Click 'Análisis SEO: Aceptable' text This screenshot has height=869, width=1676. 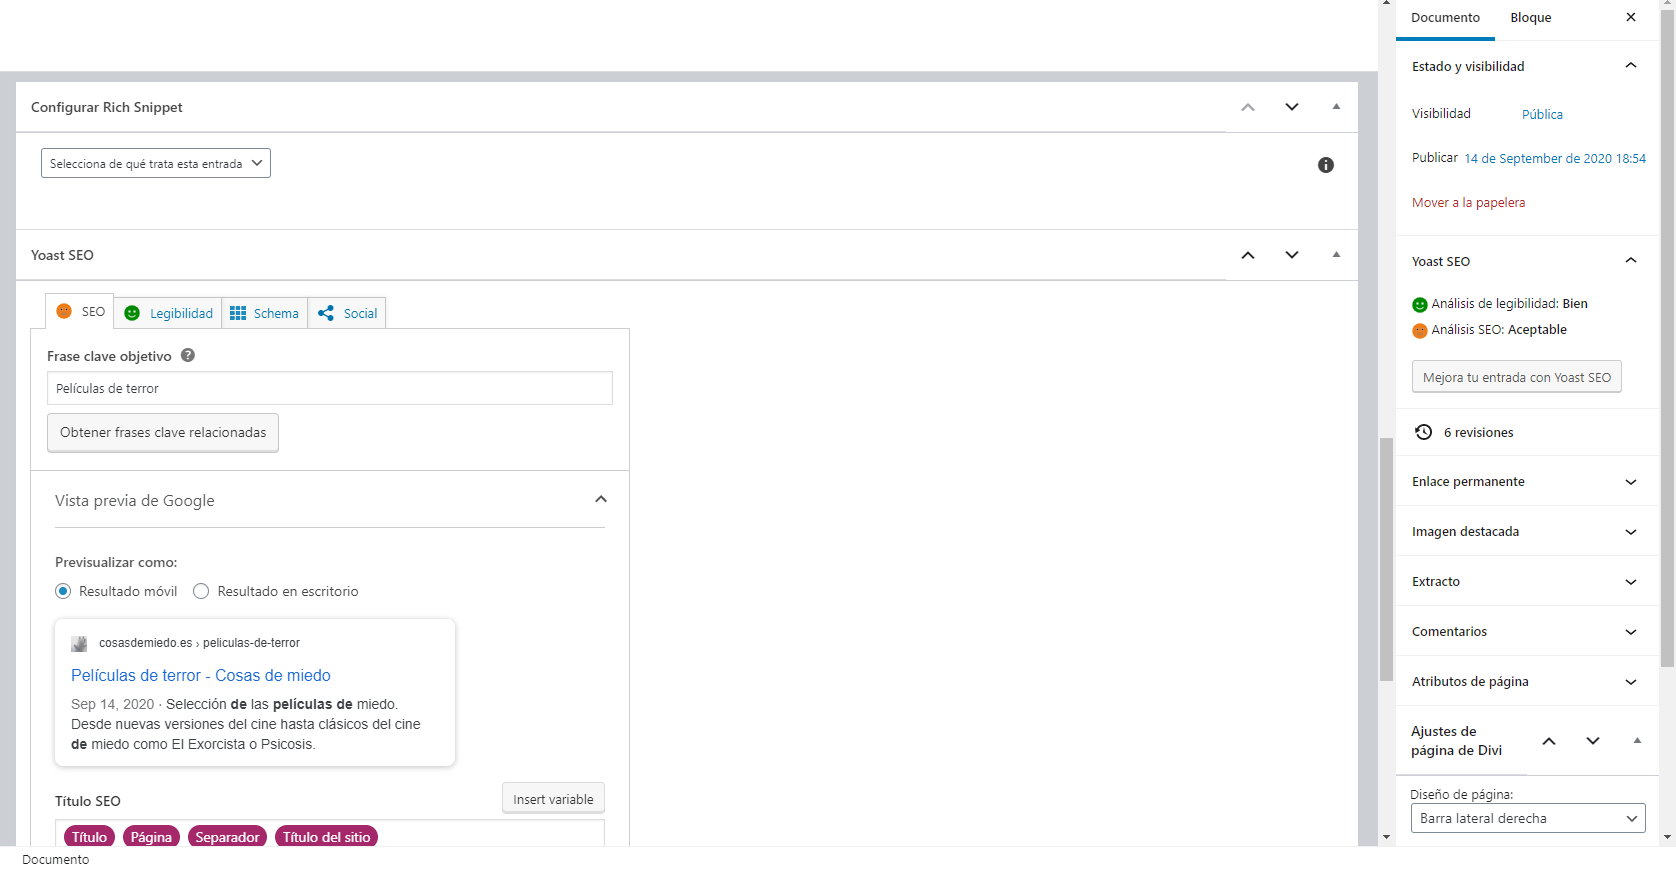(x=1499, y=330)
